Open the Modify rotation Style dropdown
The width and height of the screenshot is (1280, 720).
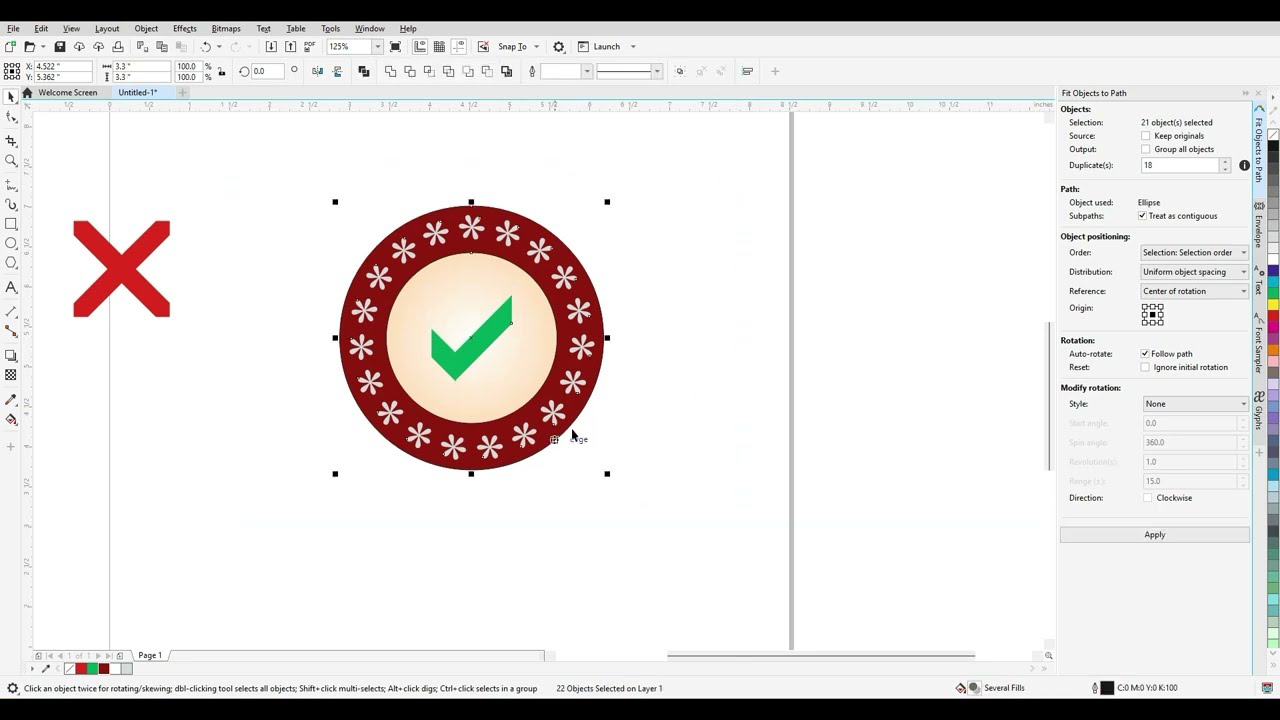1195,404
